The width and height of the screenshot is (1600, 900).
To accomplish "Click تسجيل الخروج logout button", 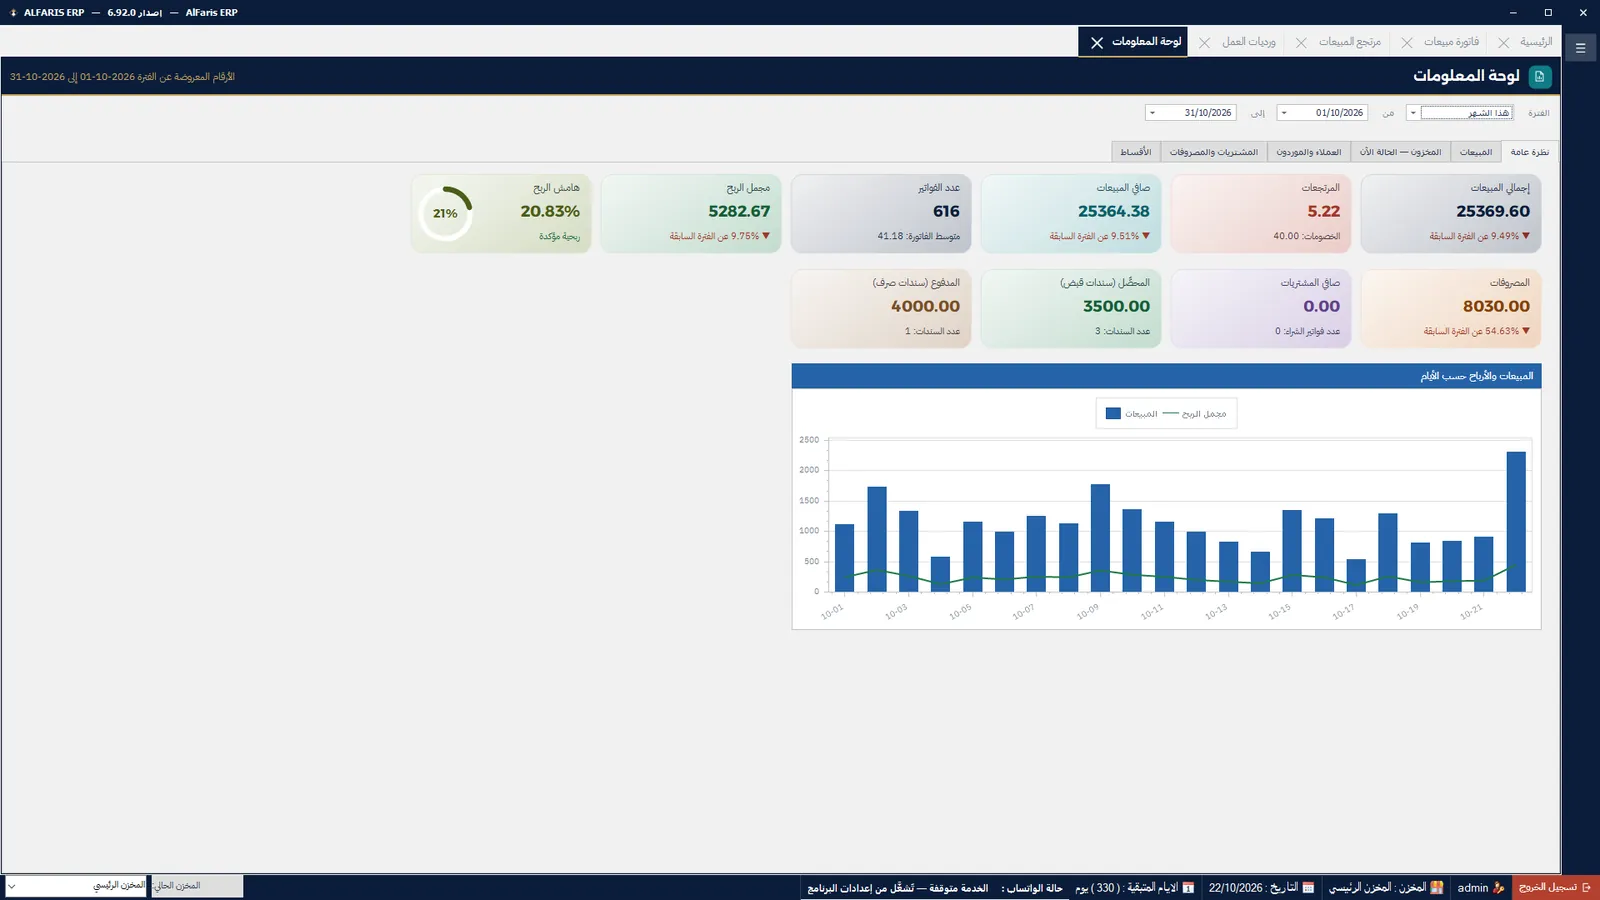I will 1555,887.
